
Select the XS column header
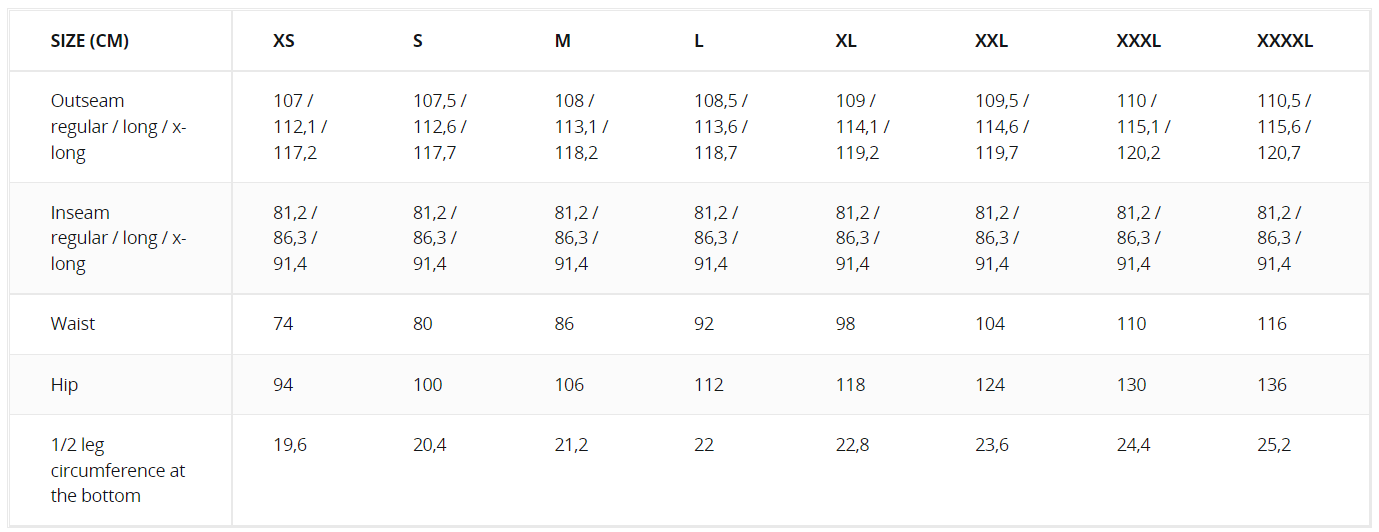pyautogui.click(x=284, y=41)
